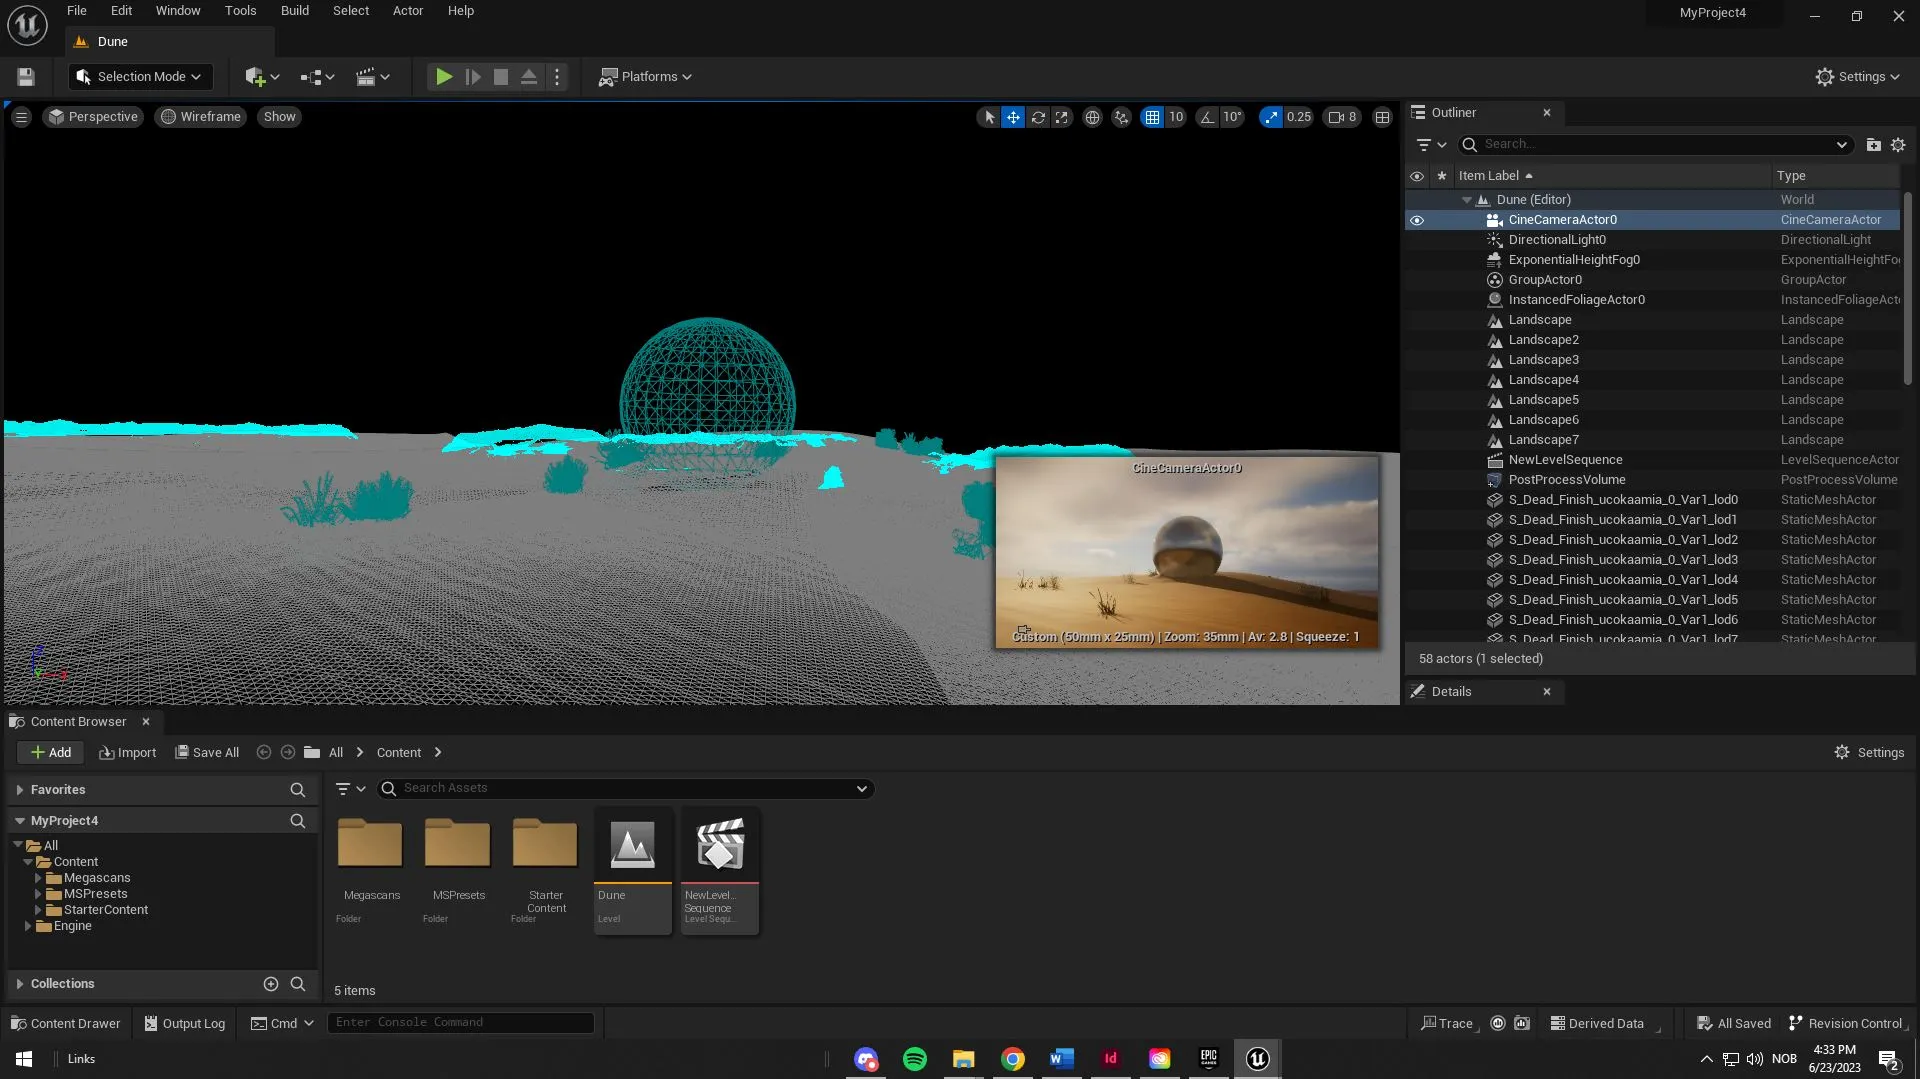This screenshot has width=1920, height=1079.
Task: Expand the Collections section
Action: pyautogui.click(x=20, y=984)
